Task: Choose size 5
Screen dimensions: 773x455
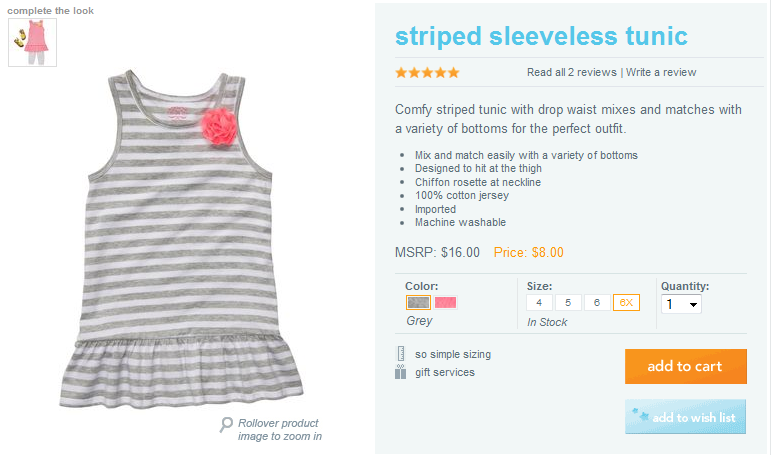Action: 568,302
